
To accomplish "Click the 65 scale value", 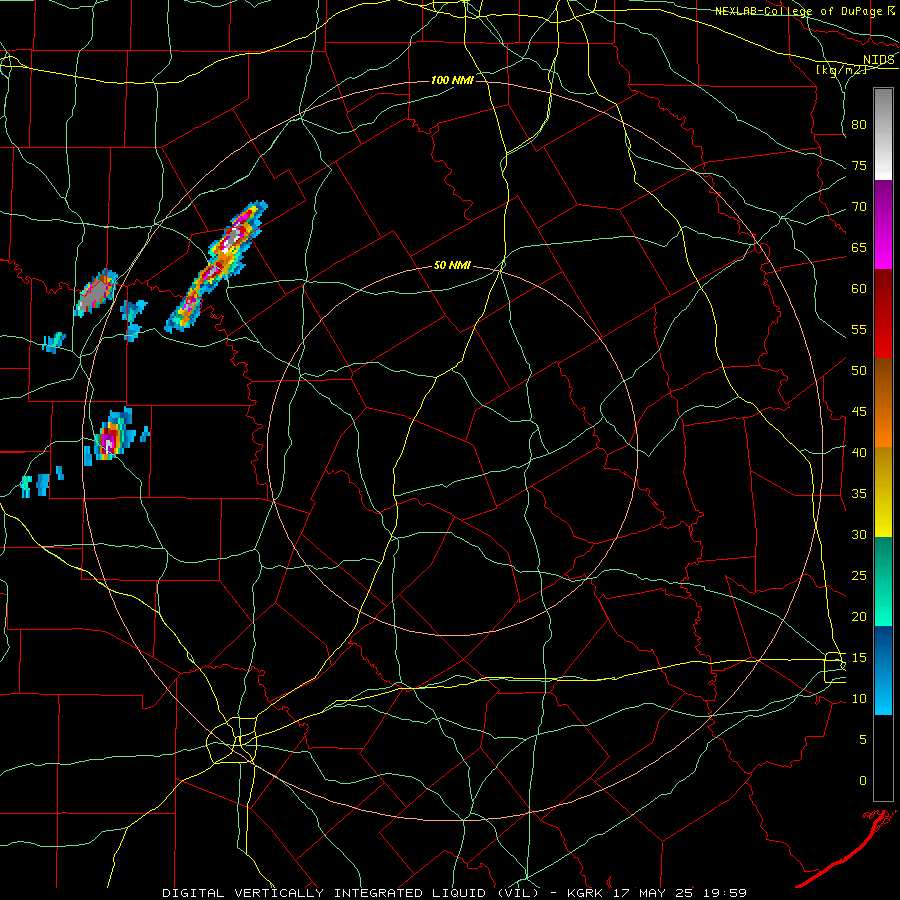I will pyautogui.click(x=859, y=247).
